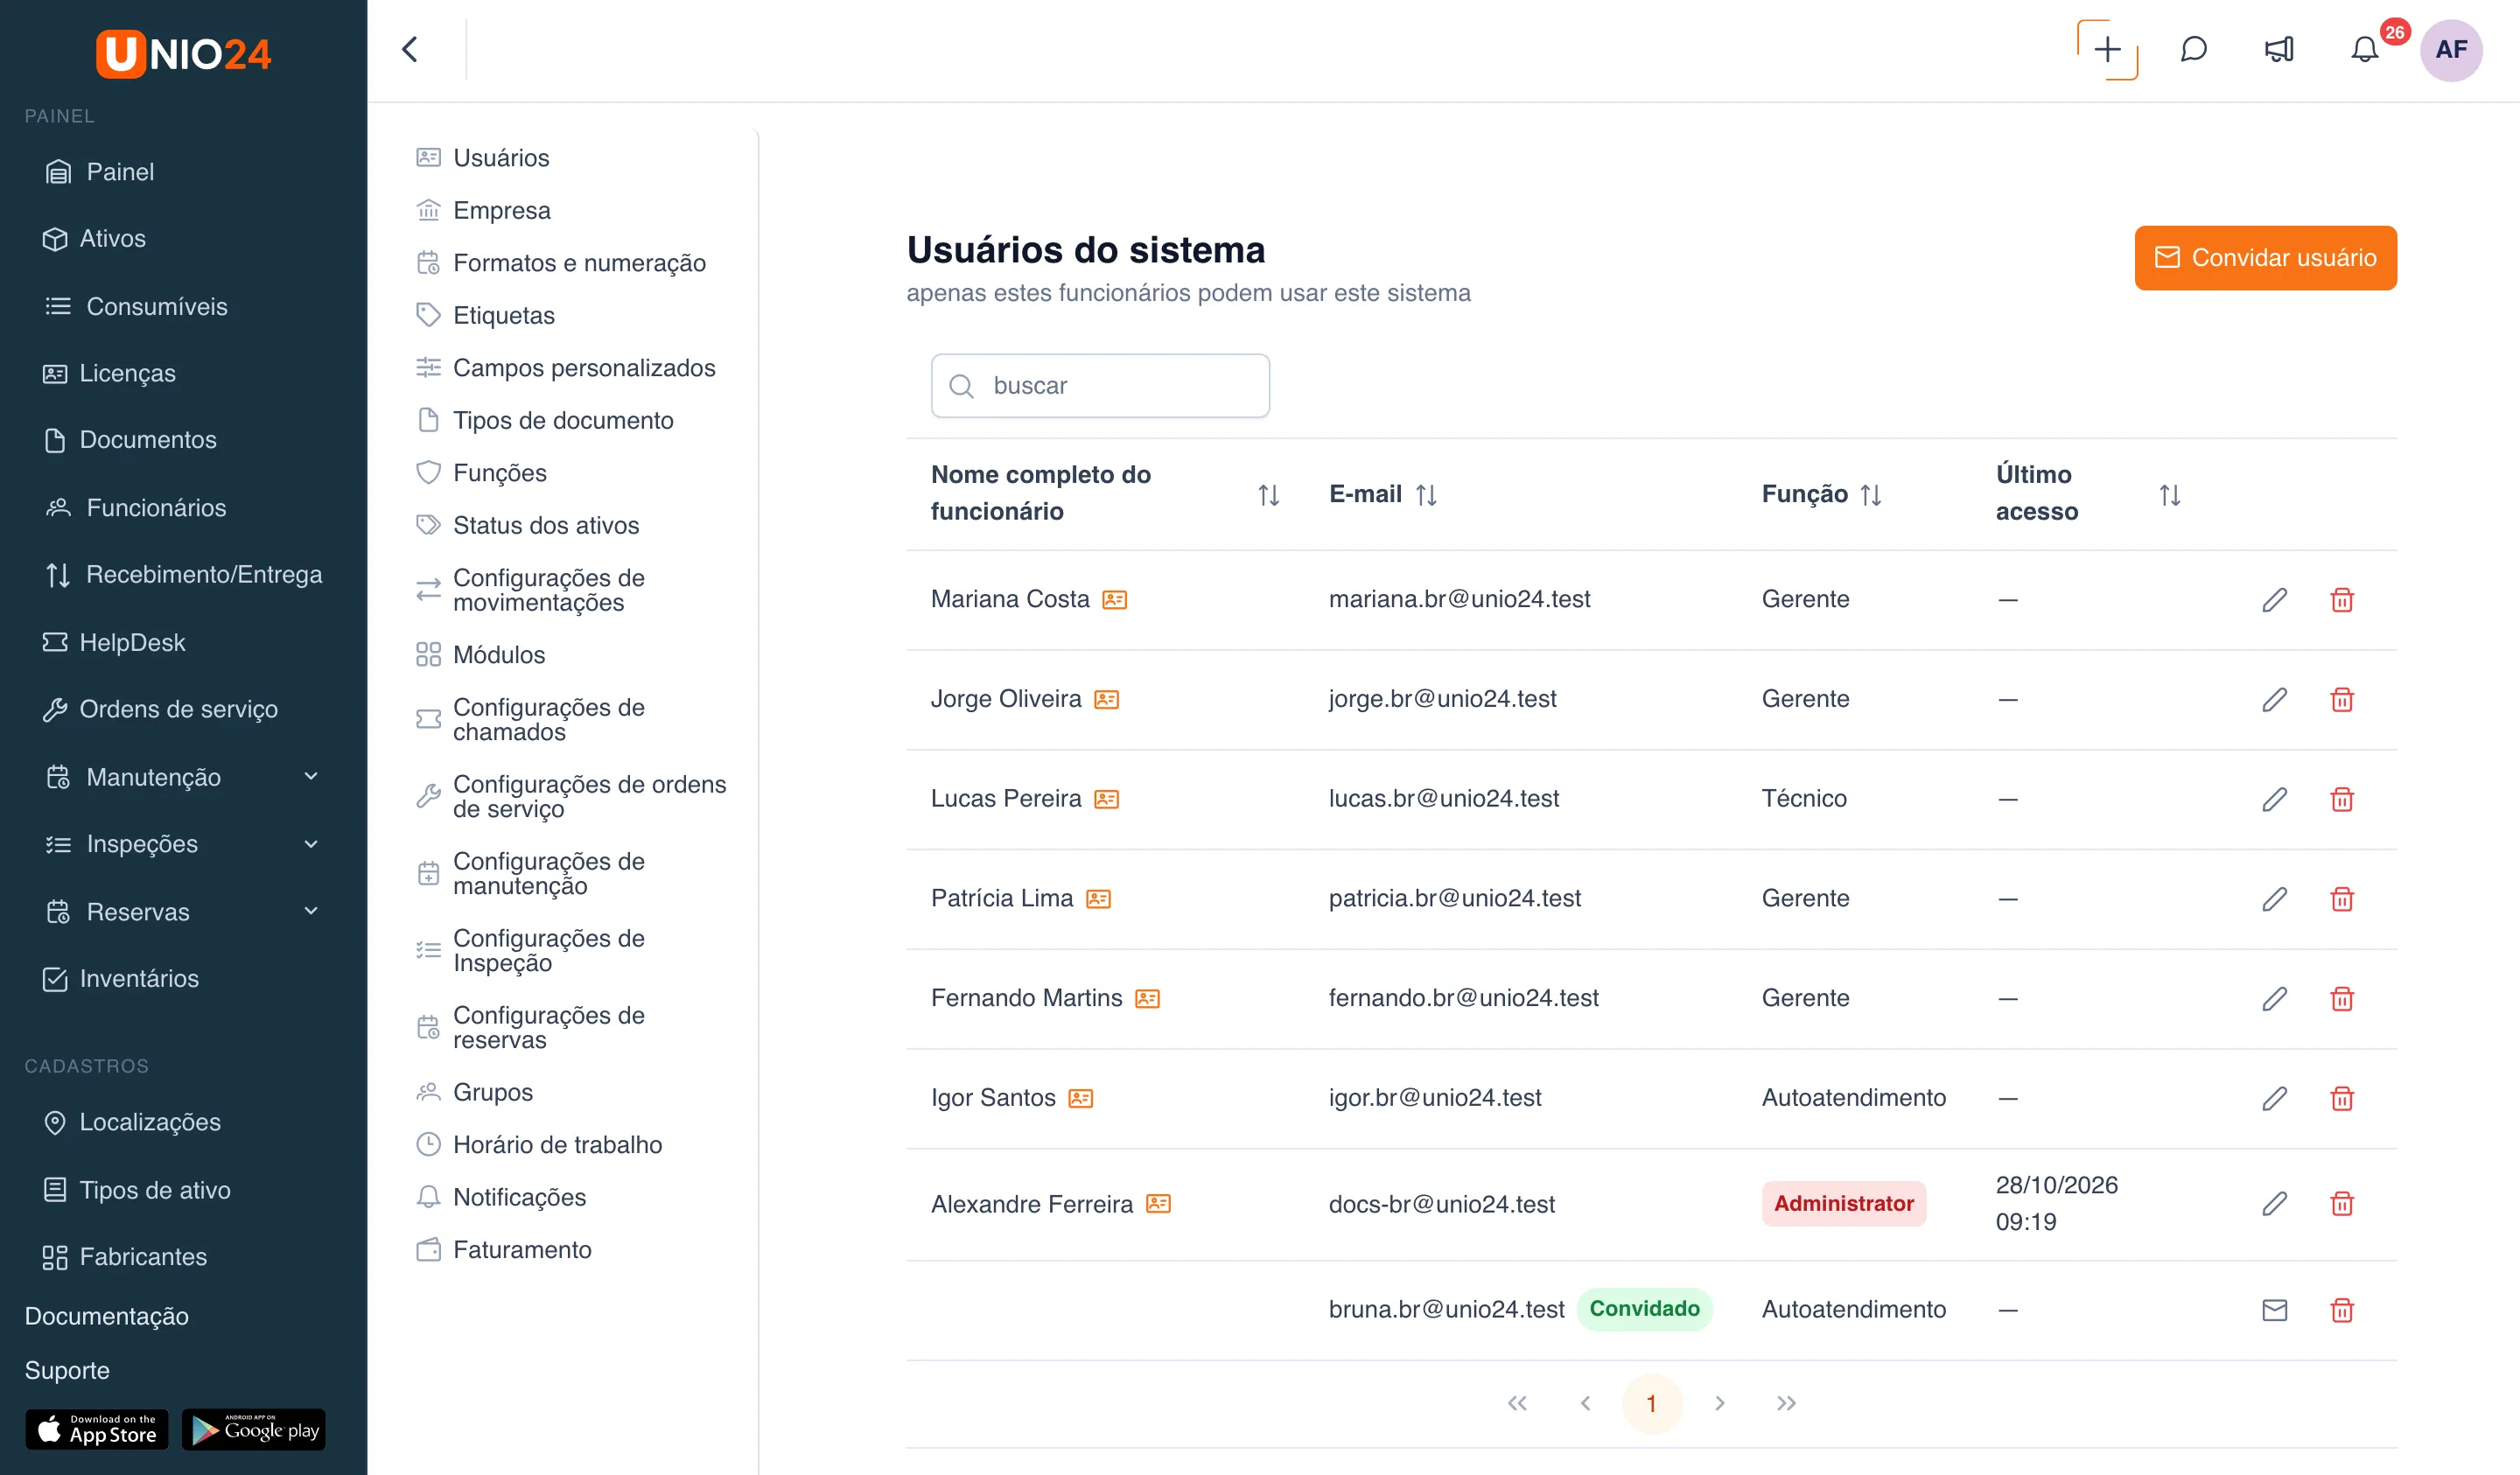Open the Funções settings section
Screen dimensions: 2520x1475
pos(499,472)
